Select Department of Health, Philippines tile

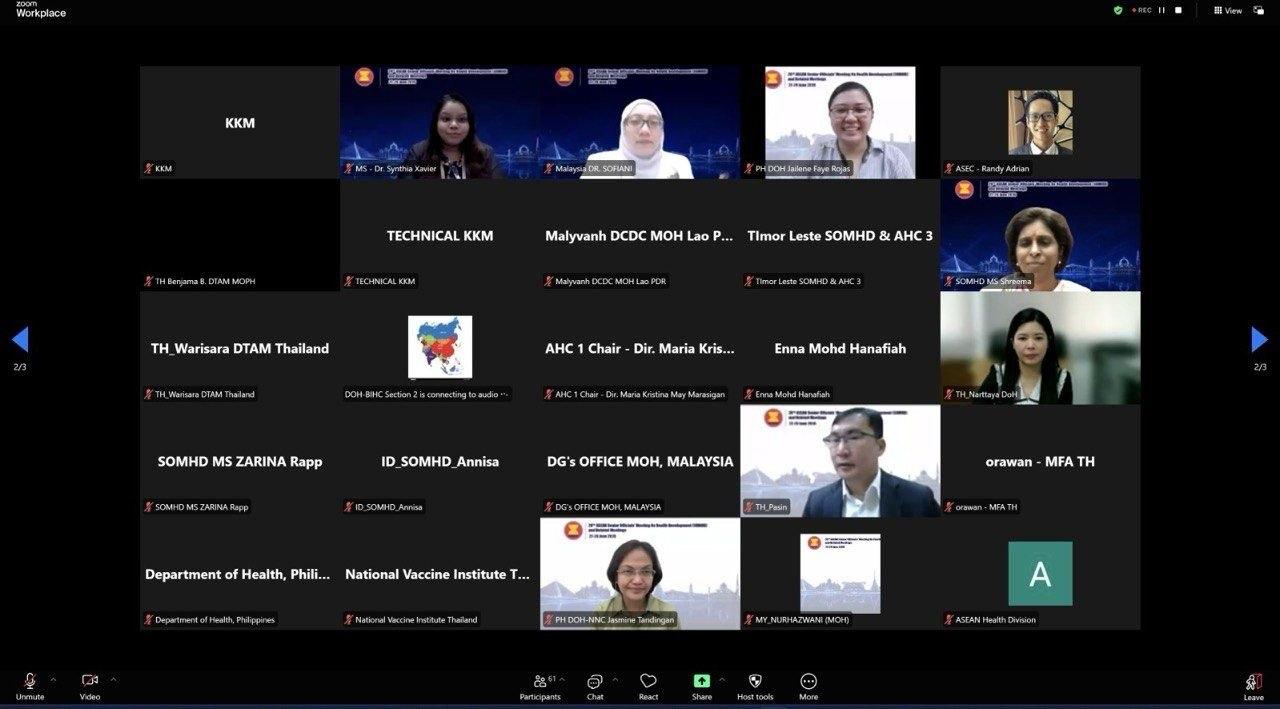[240, 574]
